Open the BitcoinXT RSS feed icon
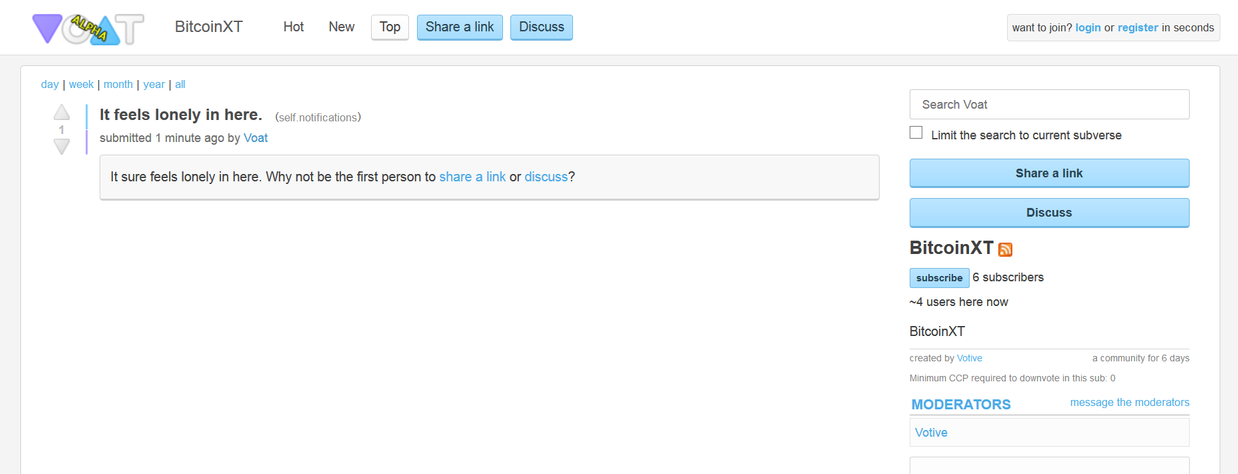The width and height of the screenshot is (1238, 474). [1005, 249]
